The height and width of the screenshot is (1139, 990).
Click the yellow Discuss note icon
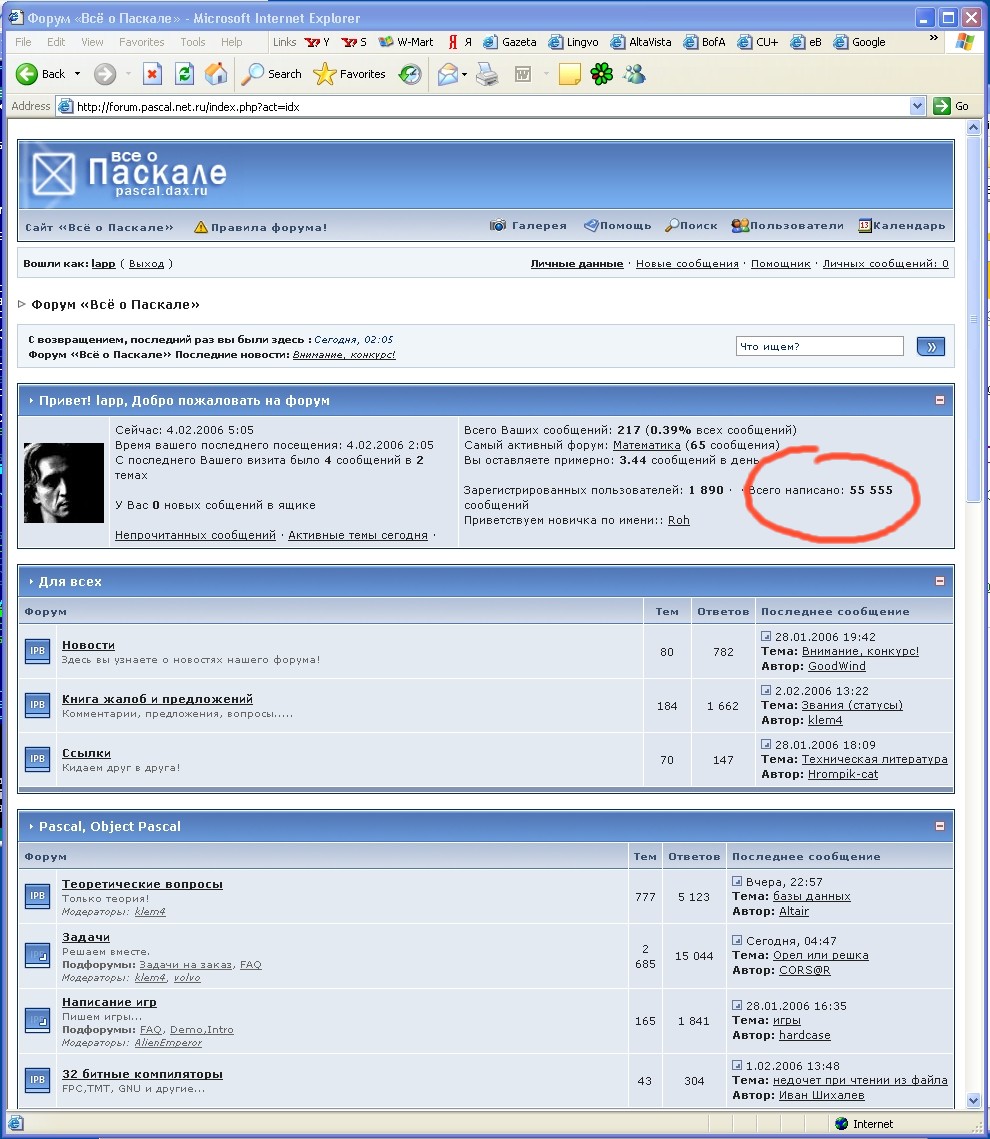[x=569, y=74]
